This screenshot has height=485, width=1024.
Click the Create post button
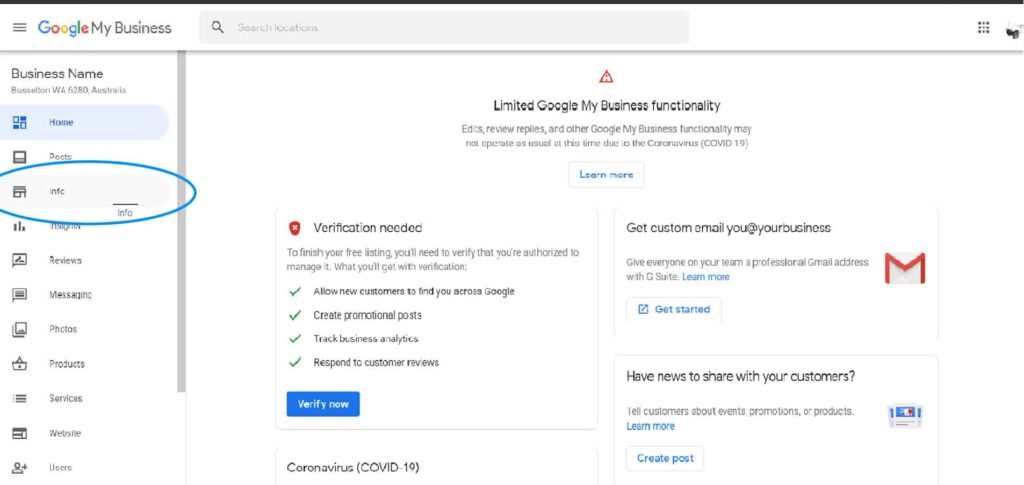(x=665, y=458)
